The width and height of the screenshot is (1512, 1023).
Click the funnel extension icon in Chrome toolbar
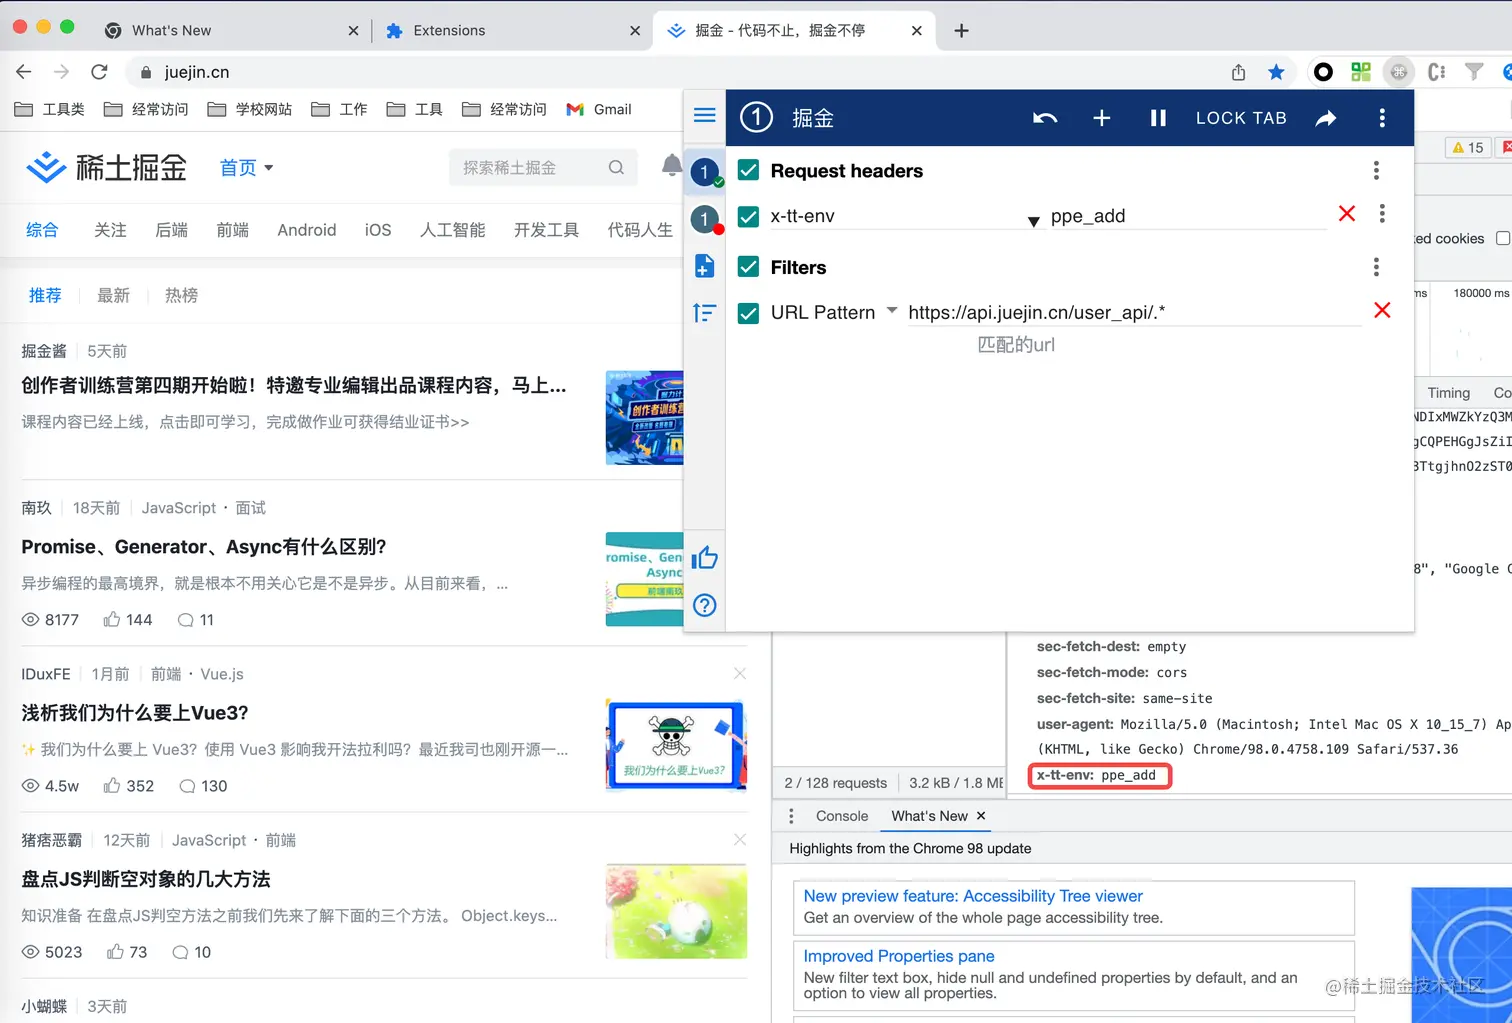1474,72
